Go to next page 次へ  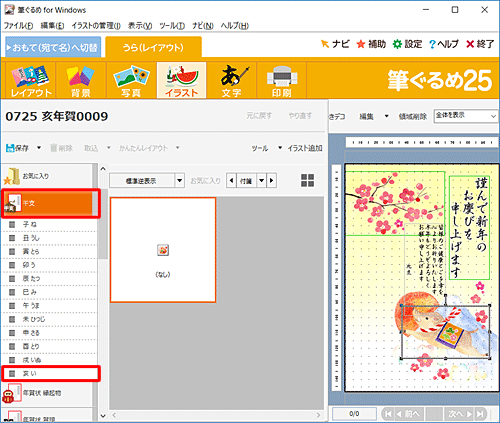point(459,414)
